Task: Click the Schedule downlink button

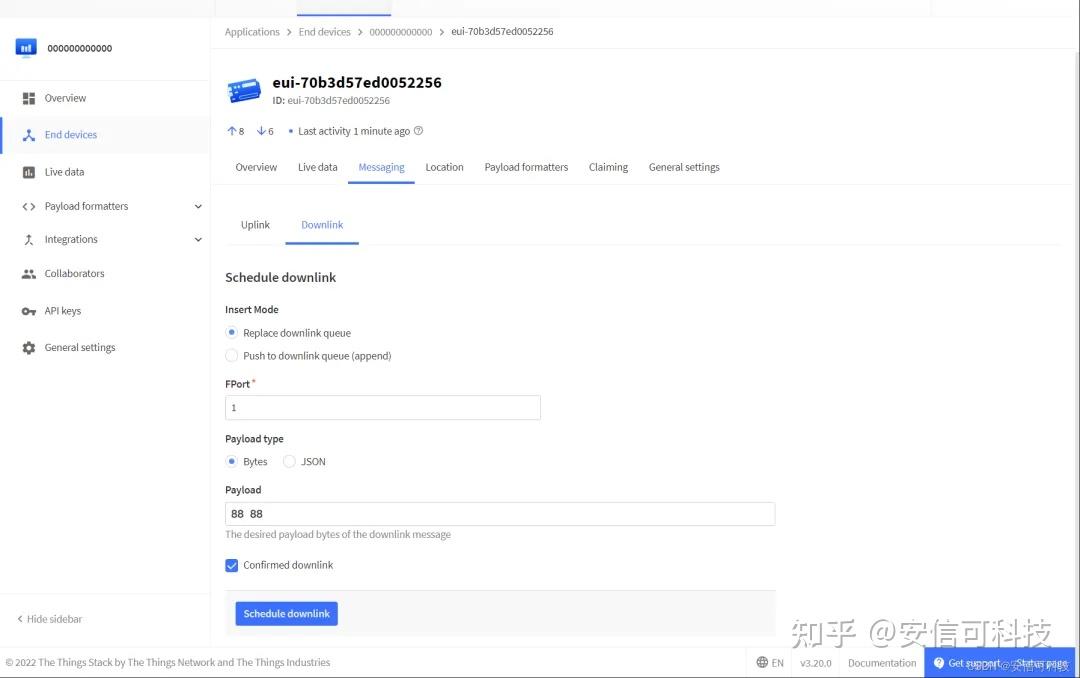Action: coord(287,614)
